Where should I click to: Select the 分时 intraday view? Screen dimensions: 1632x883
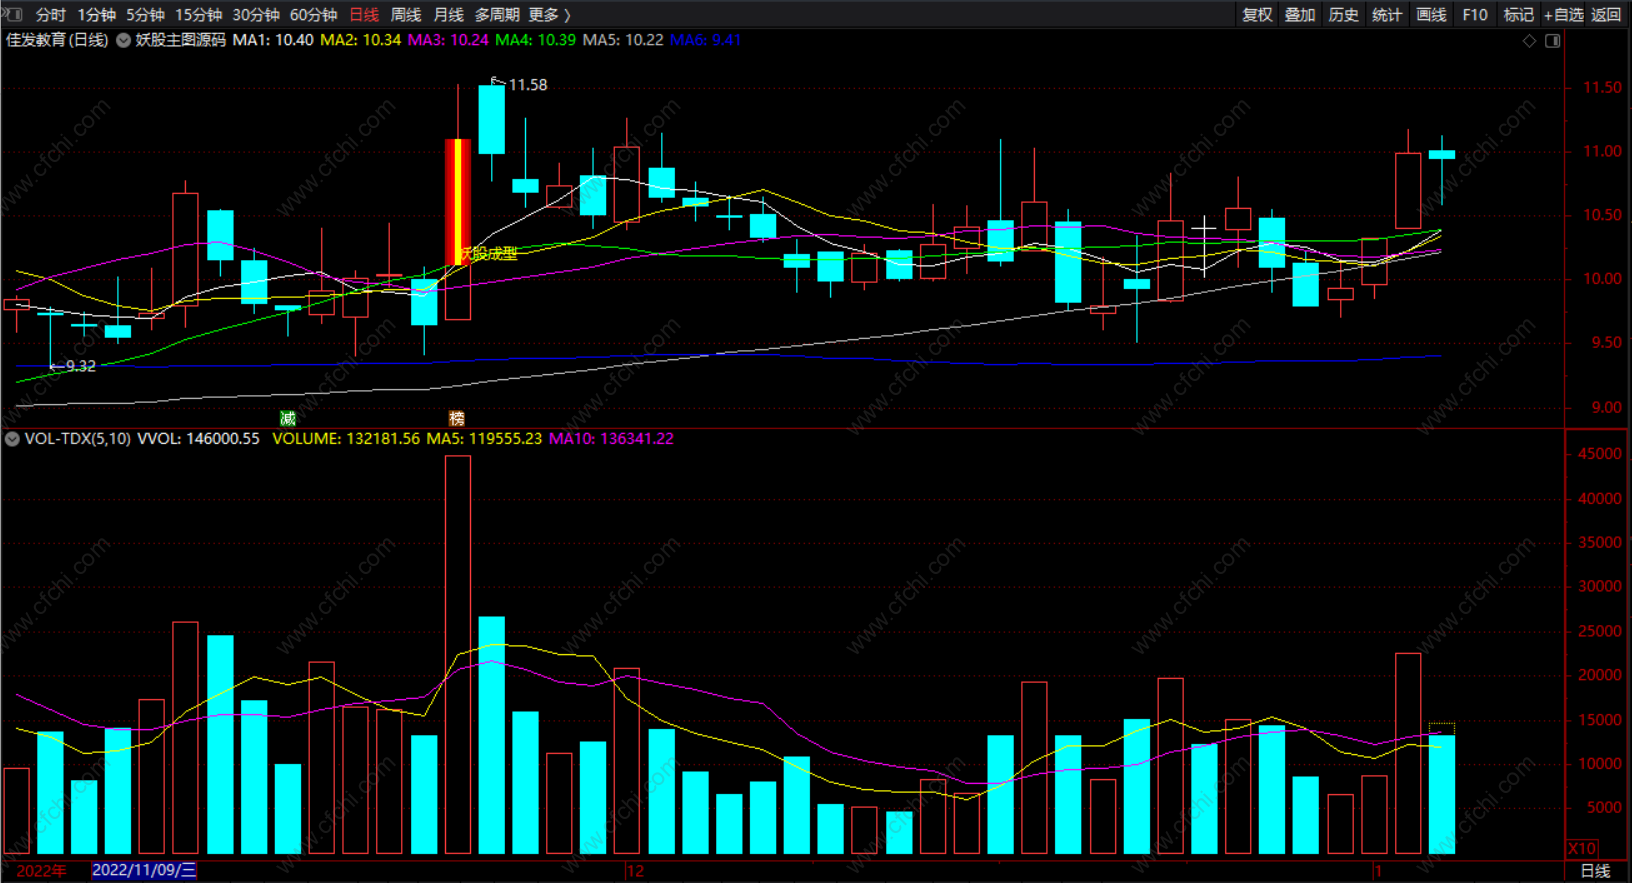[50, 15]
